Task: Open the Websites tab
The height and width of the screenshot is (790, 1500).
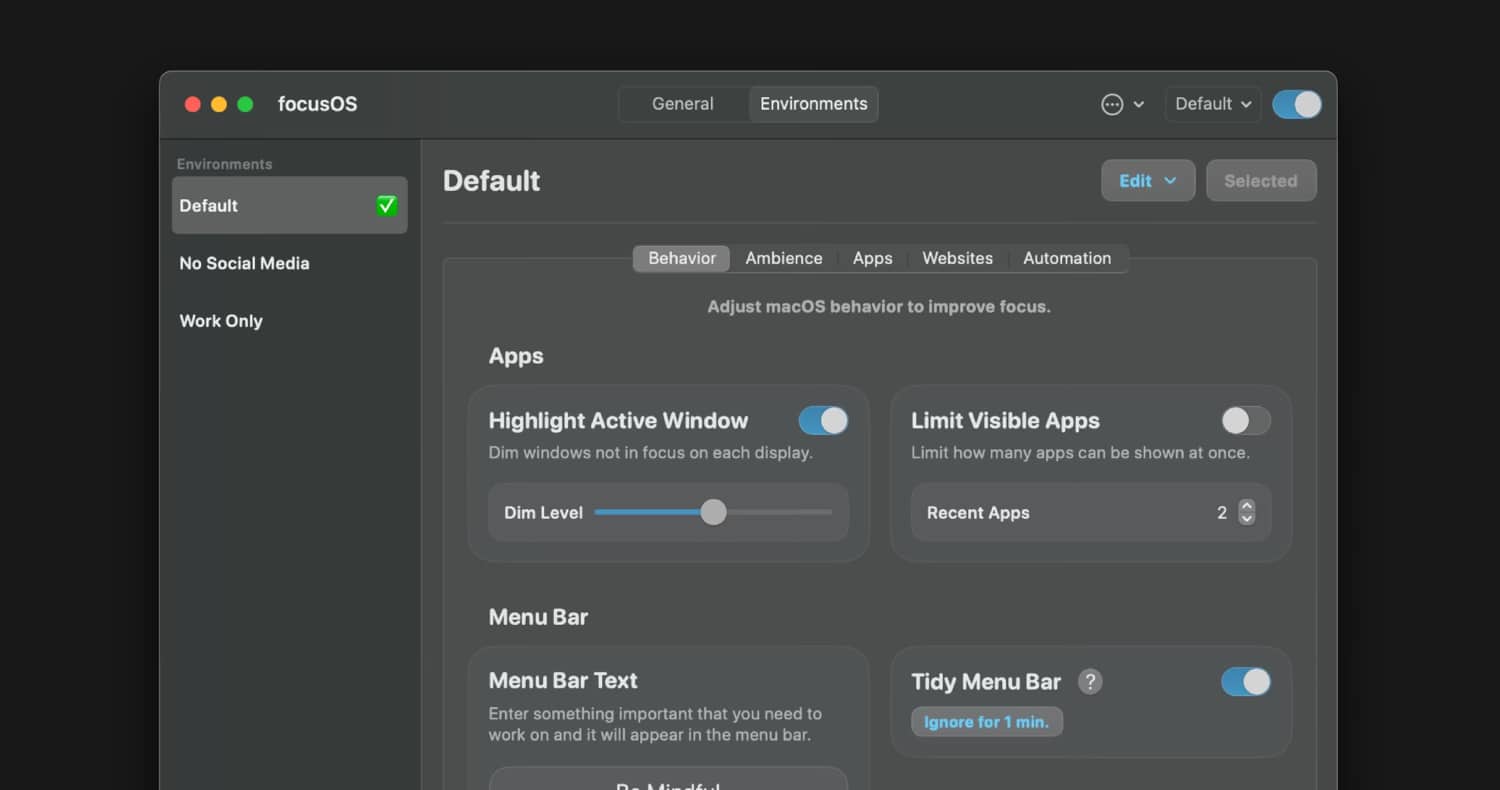Action: pyautogui.click(x=957, y=258)
